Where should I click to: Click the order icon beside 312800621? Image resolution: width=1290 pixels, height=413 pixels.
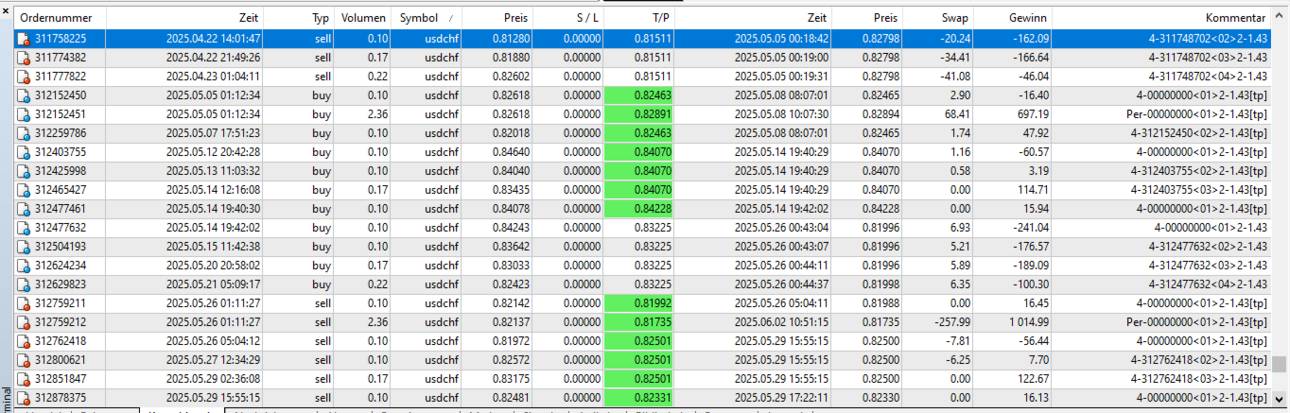tap(23, 360)
